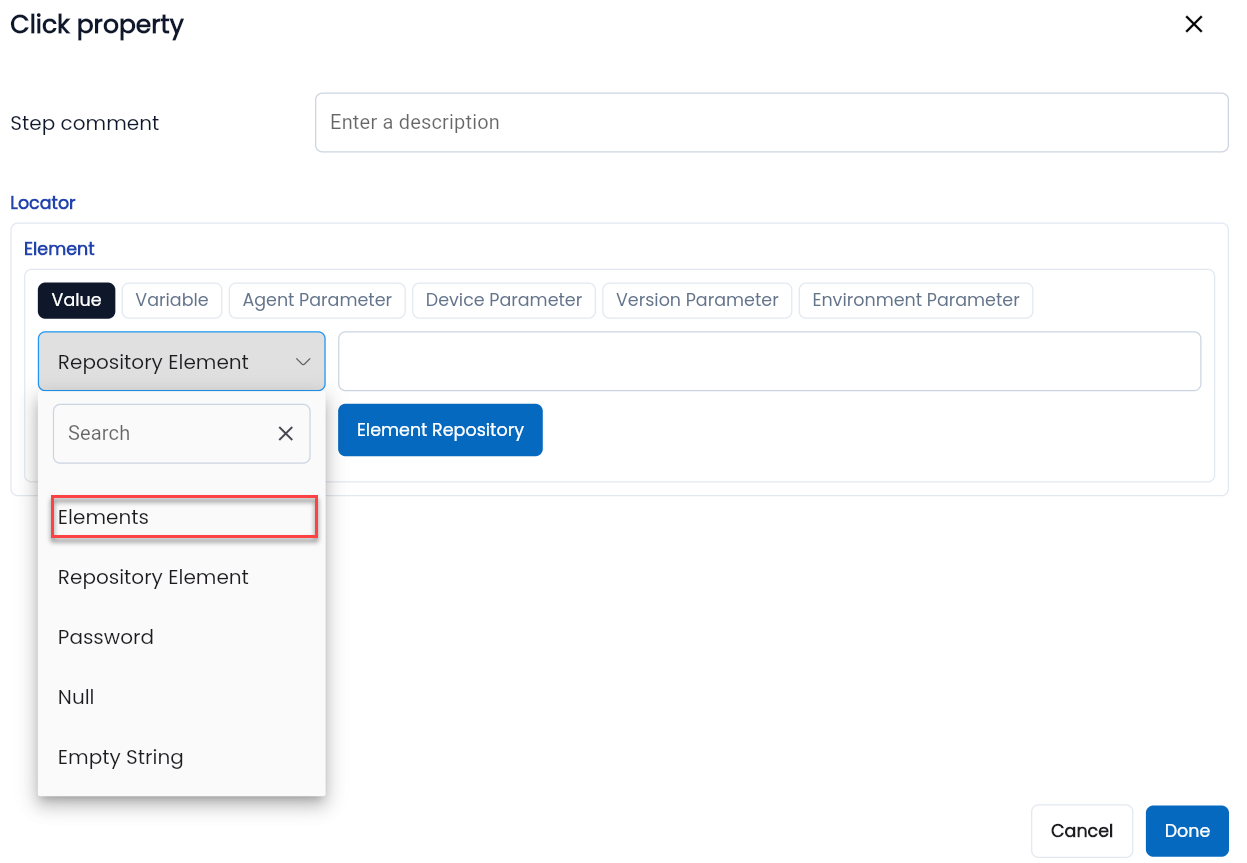Screen dimensions: 1247x863
Task: Choose the Null option
Action: [x=181, y=697]
